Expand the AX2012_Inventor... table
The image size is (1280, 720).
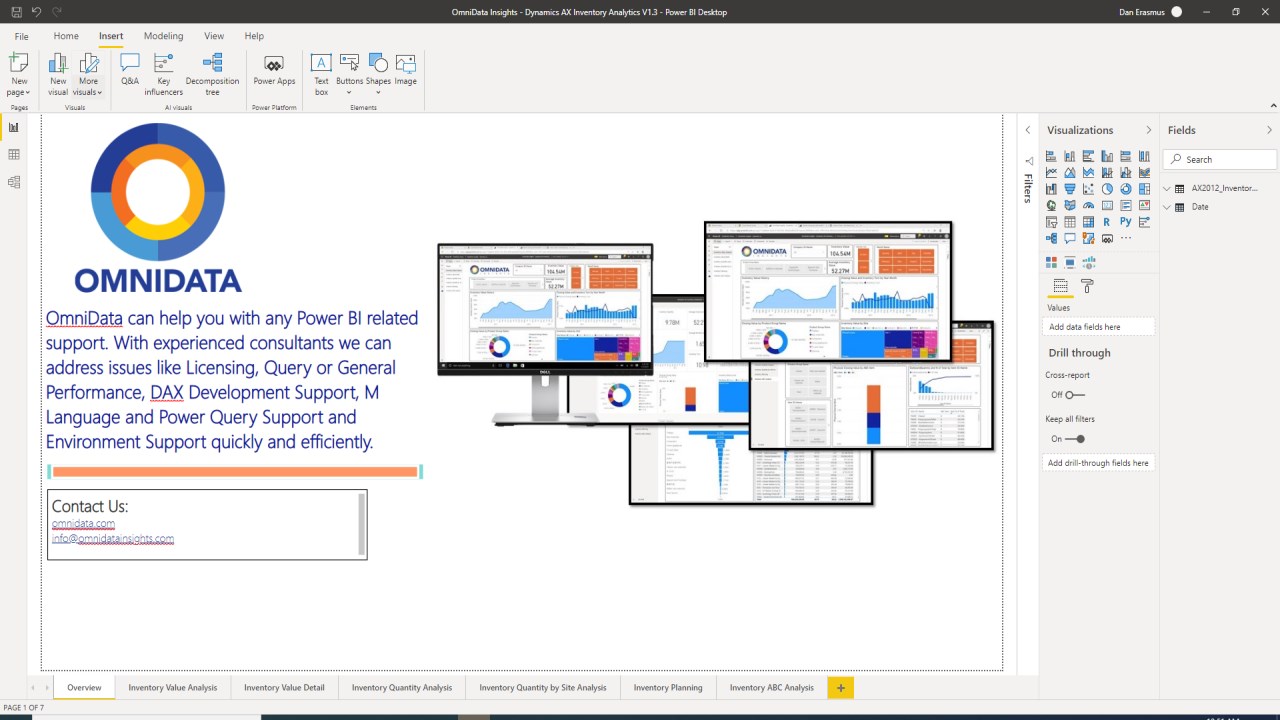coord(1167,188)
